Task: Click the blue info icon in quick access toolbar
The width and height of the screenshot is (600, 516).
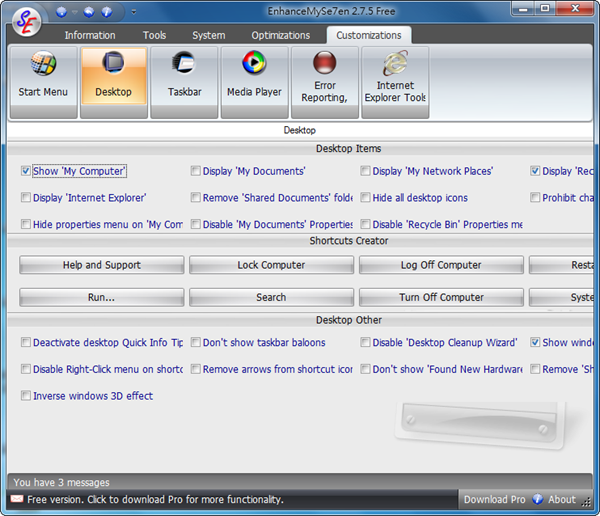Action: pyautogui.click(x=107, y=12)
